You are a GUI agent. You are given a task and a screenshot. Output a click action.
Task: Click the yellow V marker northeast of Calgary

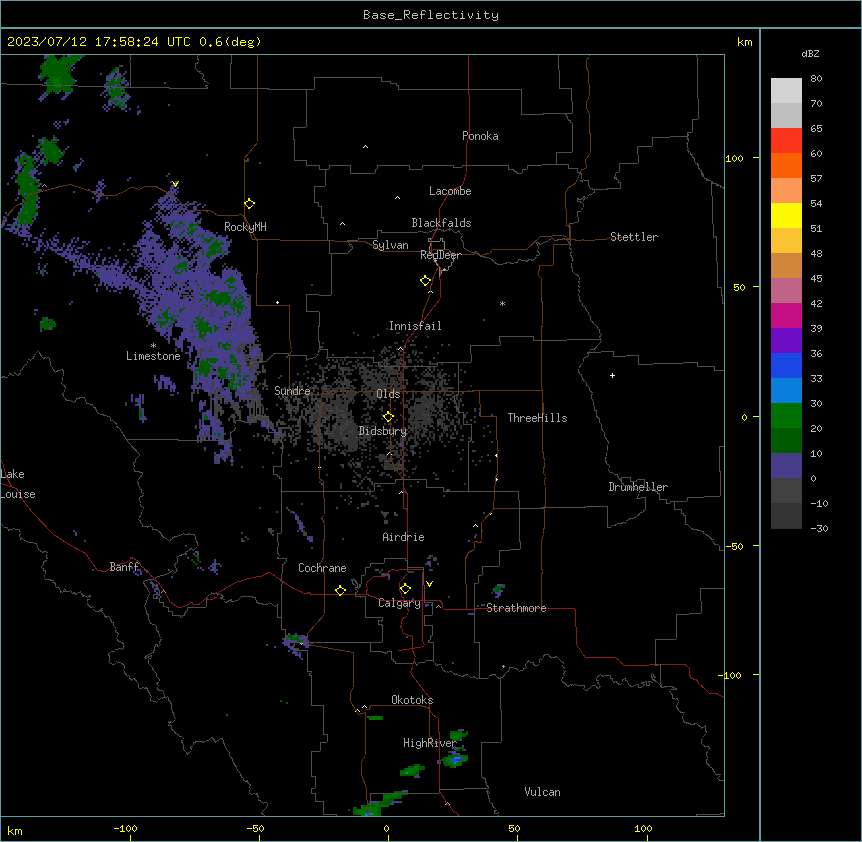point(429,584)
